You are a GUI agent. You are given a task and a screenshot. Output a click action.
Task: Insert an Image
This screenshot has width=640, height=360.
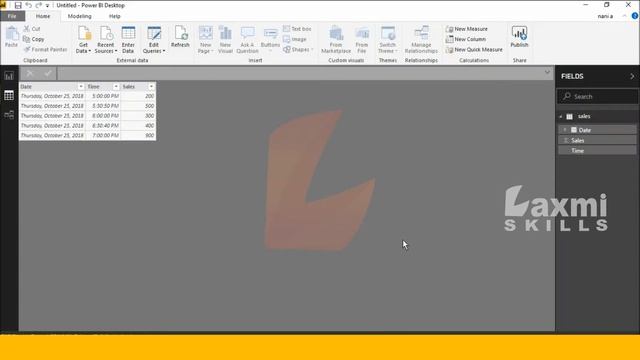click(295, 39)
